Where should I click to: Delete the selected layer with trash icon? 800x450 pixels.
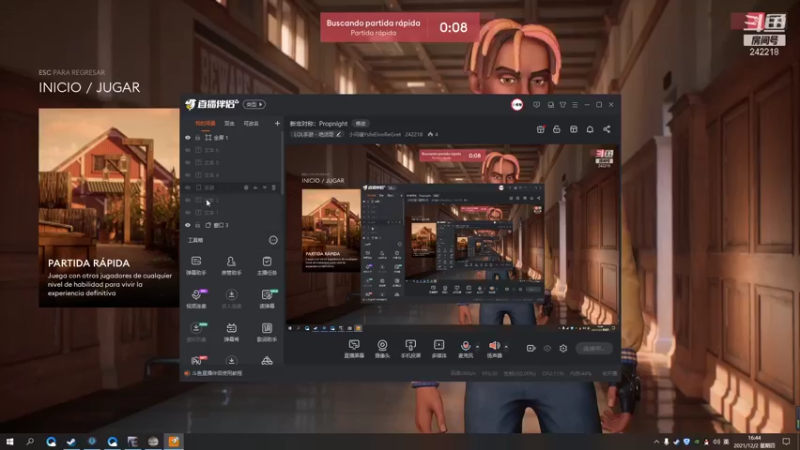(x=273, y=188)
